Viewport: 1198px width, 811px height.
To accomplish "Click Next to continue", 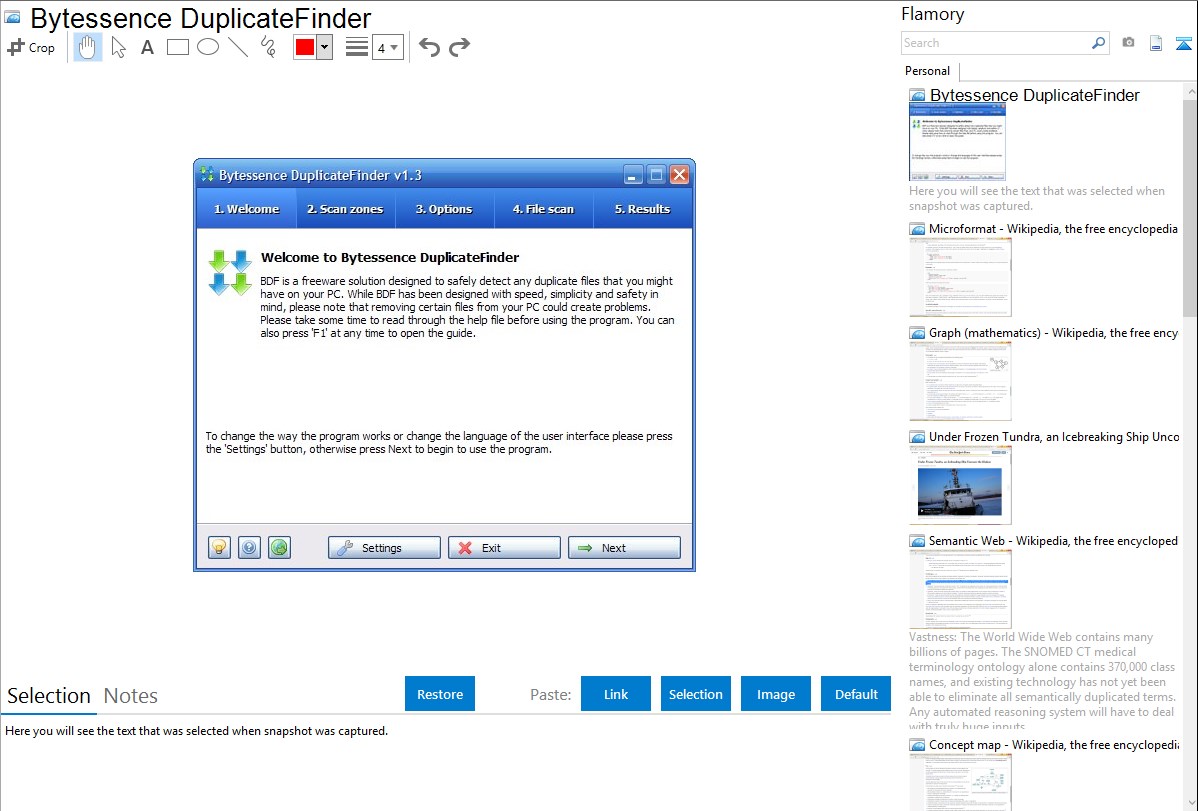I will 624,547.
